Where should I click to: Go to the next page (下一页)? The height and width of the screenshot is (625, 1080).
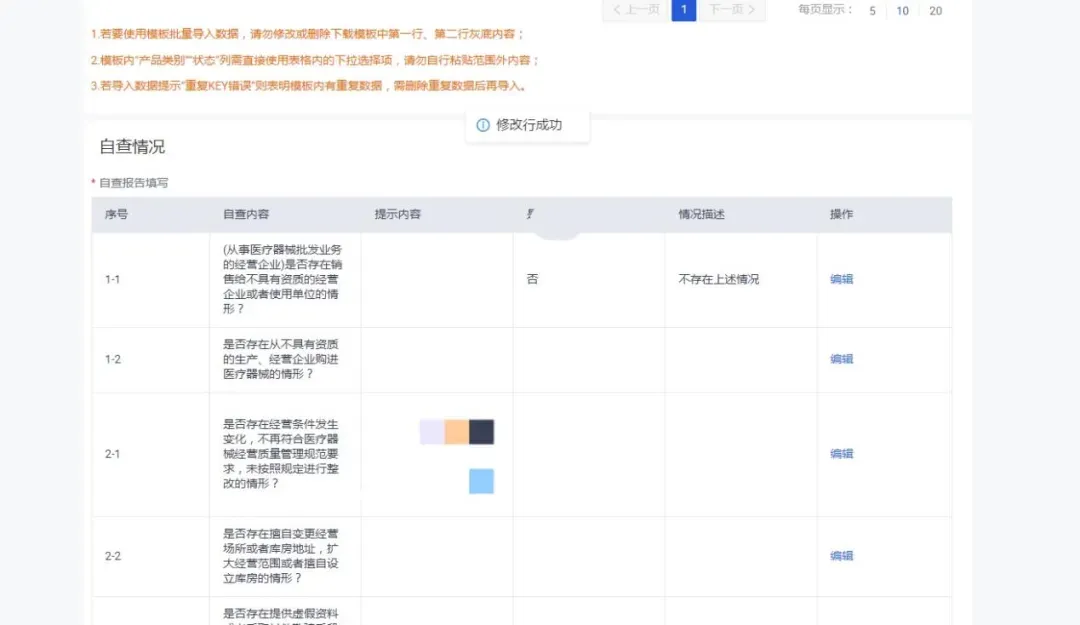pos(731,10)
